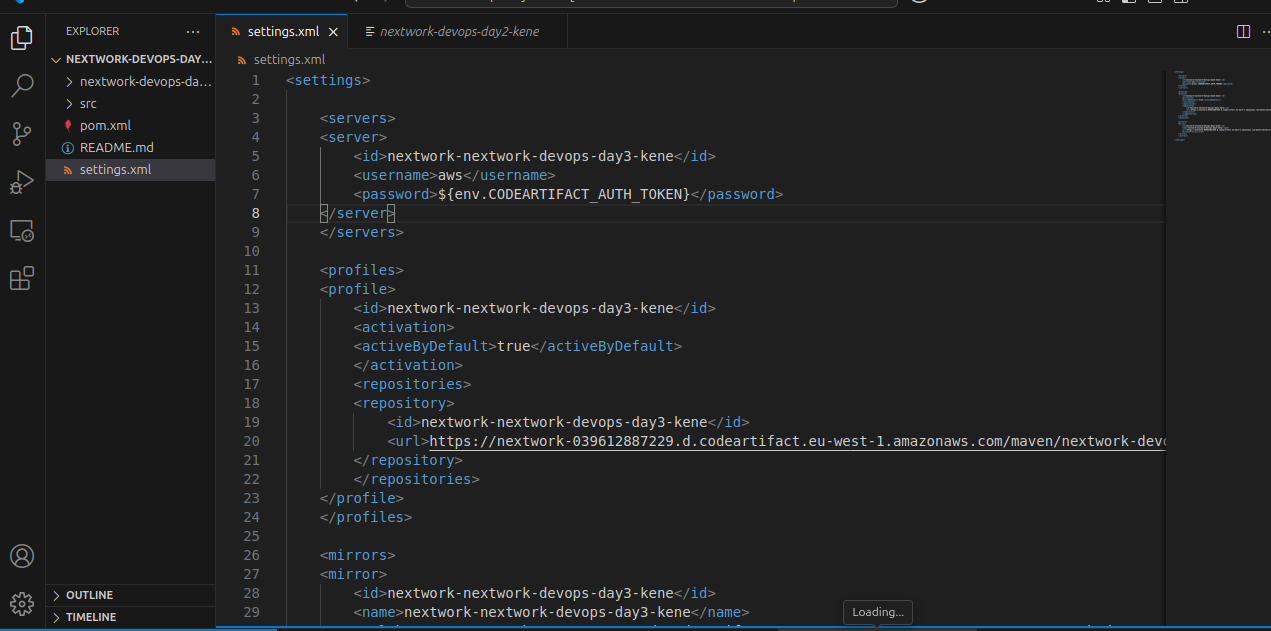Expand the TIMELINE section

(x=130, y=617)
